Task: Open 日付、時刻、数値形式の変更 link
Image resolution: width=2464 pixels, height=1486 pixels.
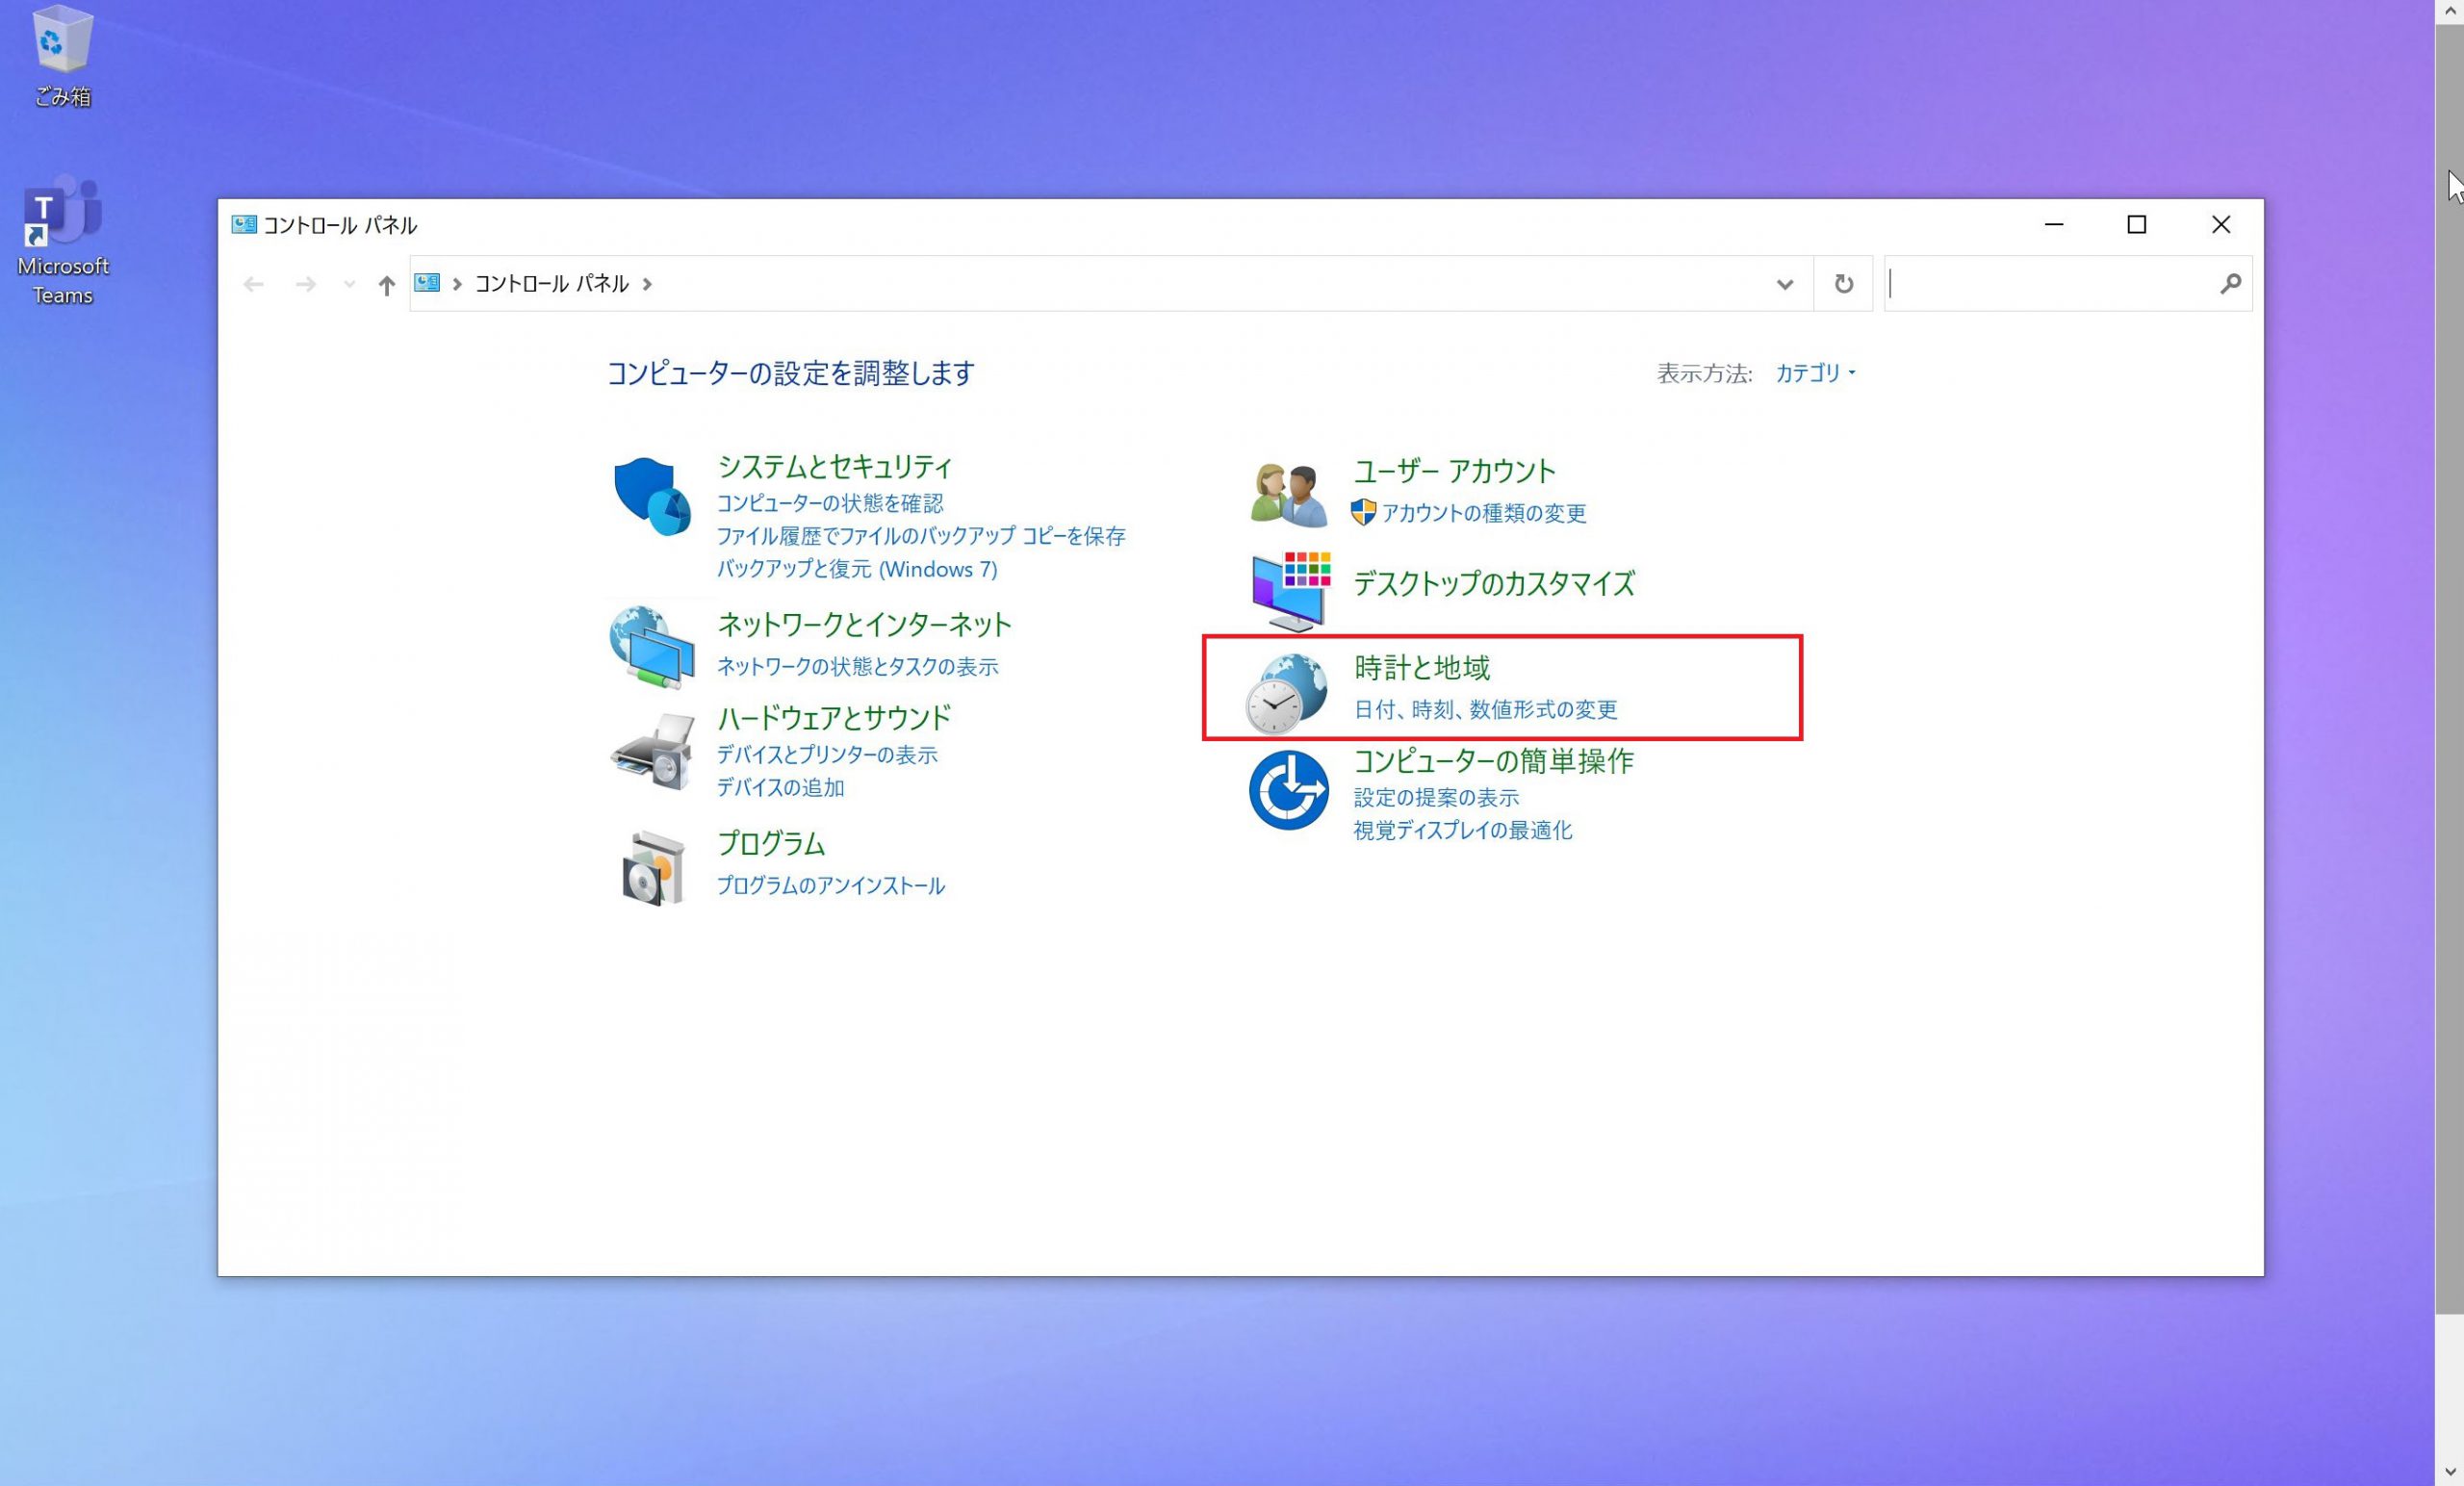Action: click(1485, 709)
